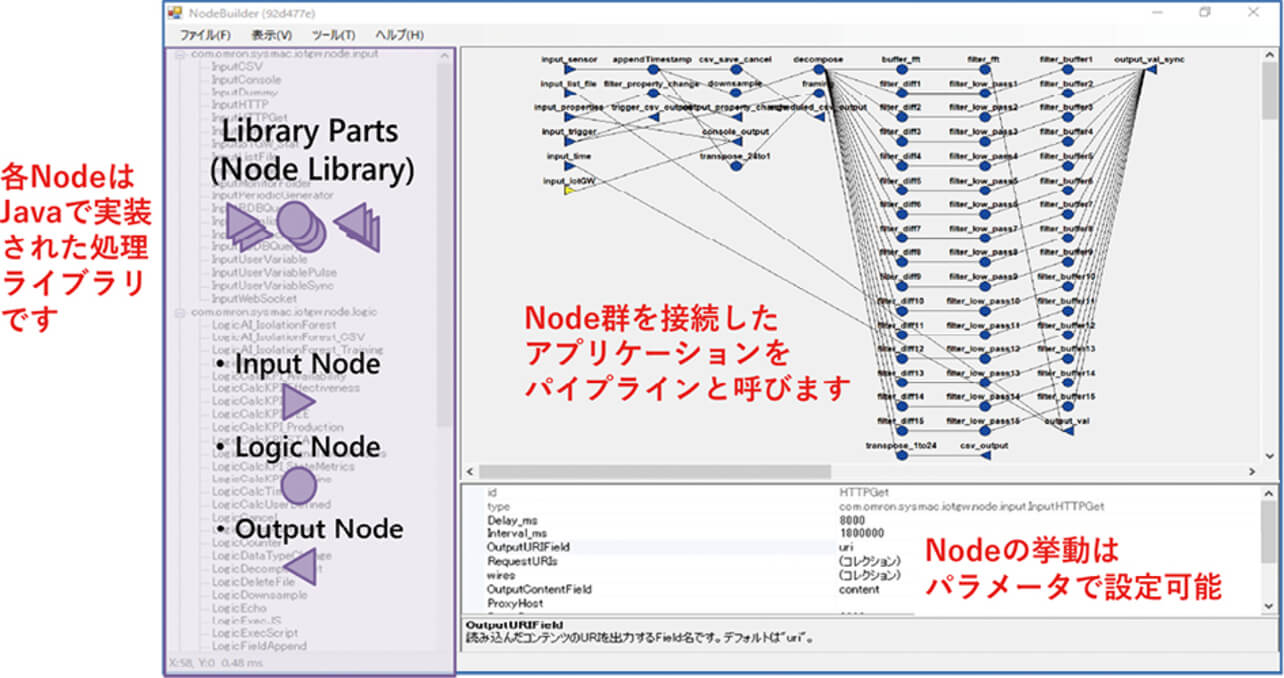Select the input_list_file input node
Screen dimensions: 1284x678
(567, 94)
